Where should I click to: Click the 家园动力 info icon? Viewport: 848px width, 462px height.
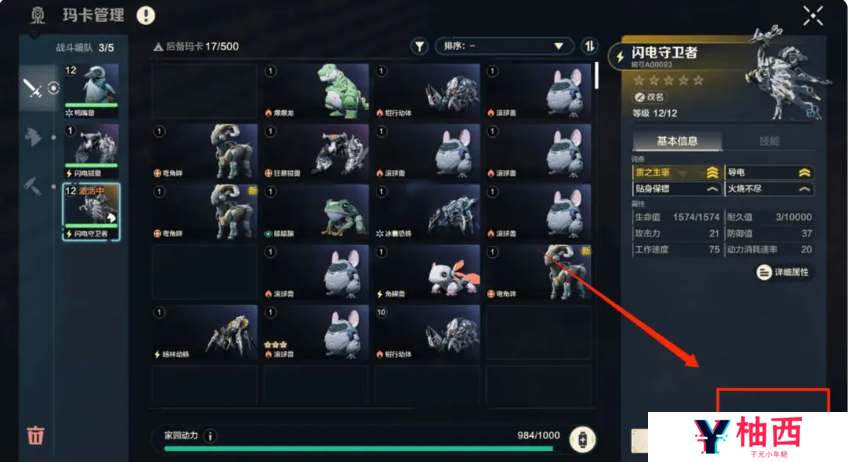pos(210,436)
